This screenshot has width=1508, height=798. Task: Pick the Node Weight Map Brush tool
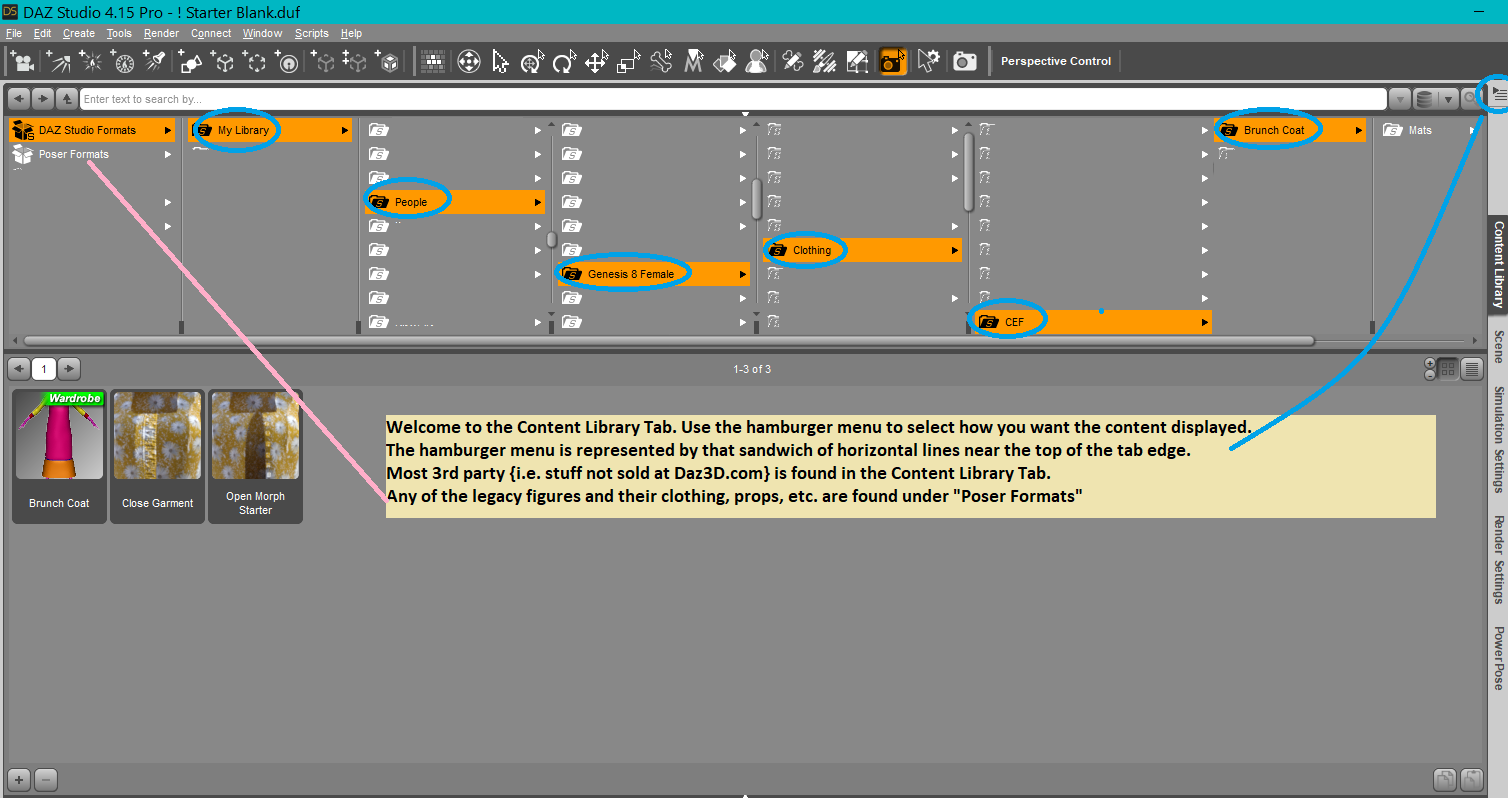[x=825, y=61]
